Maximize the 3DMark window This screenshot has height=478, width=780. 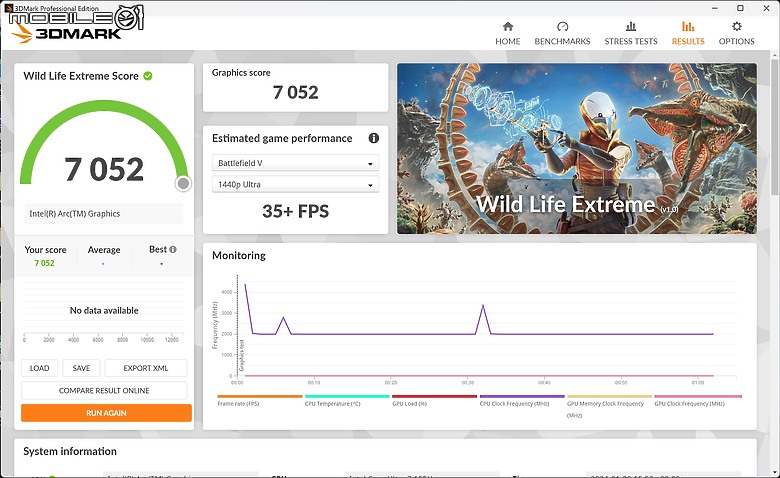click(x=740, y=8)
